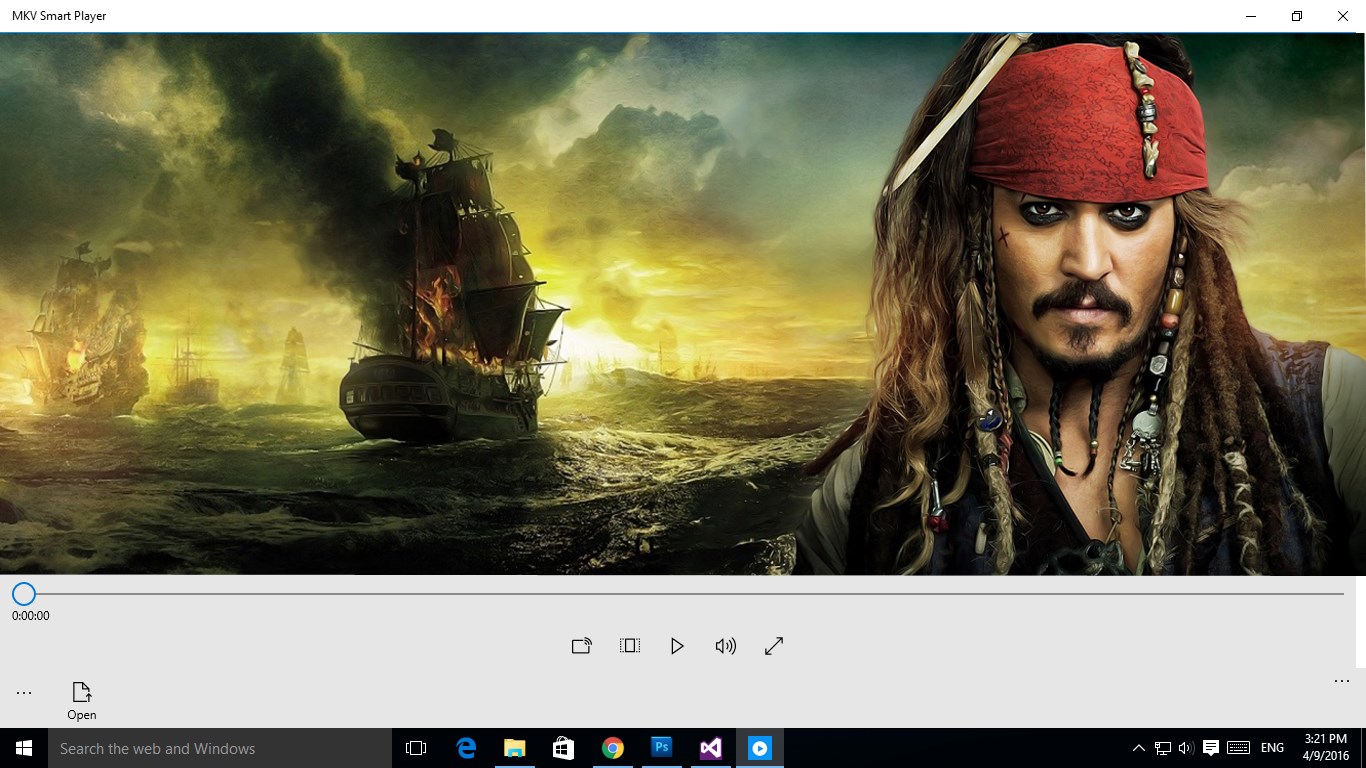Click the cast to device icon

(x=581, y=646)
